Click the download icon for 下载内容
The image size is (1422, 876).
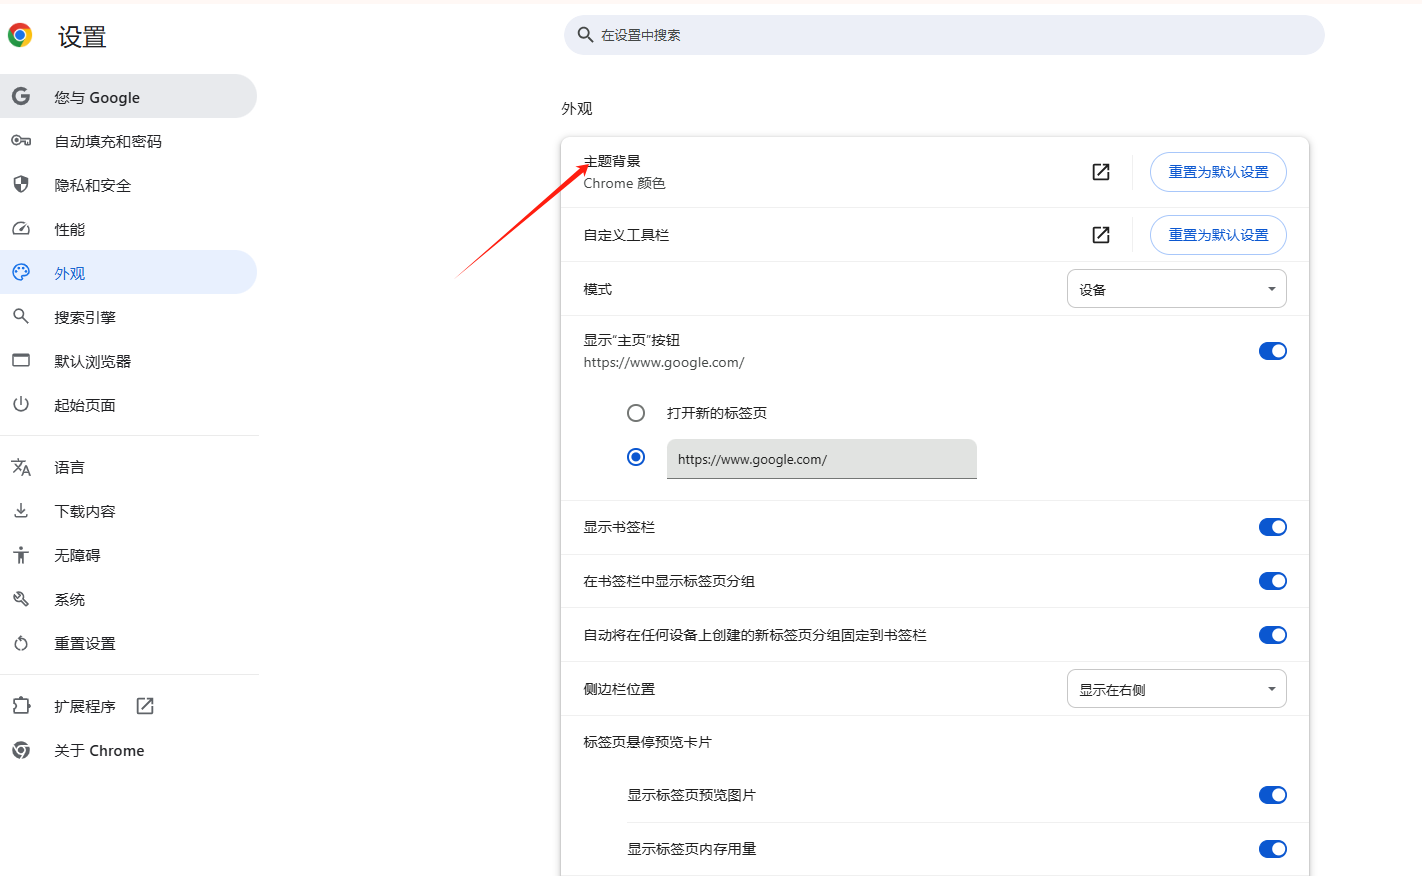(x=21, y=511)
